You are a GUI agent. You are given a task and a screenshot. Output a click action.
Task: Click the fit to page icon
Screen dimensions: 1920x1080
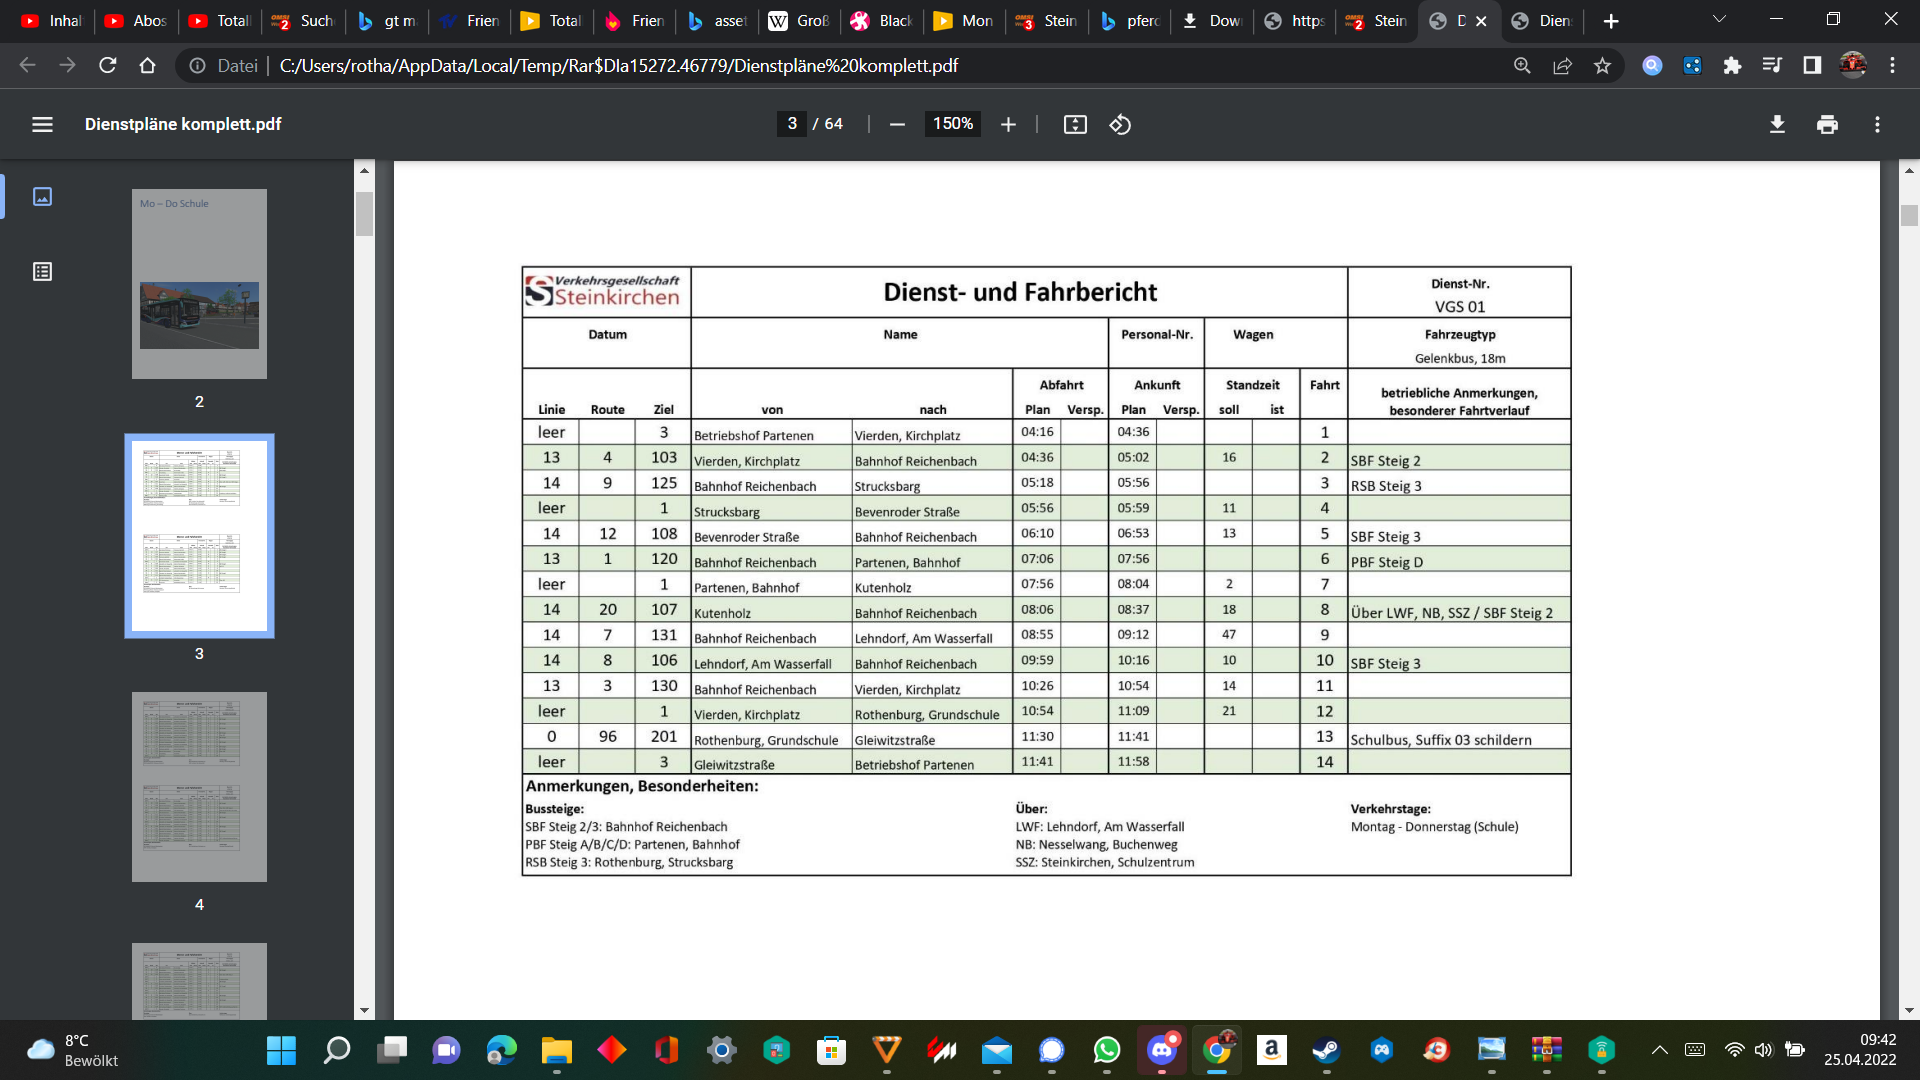point(1075,124)
